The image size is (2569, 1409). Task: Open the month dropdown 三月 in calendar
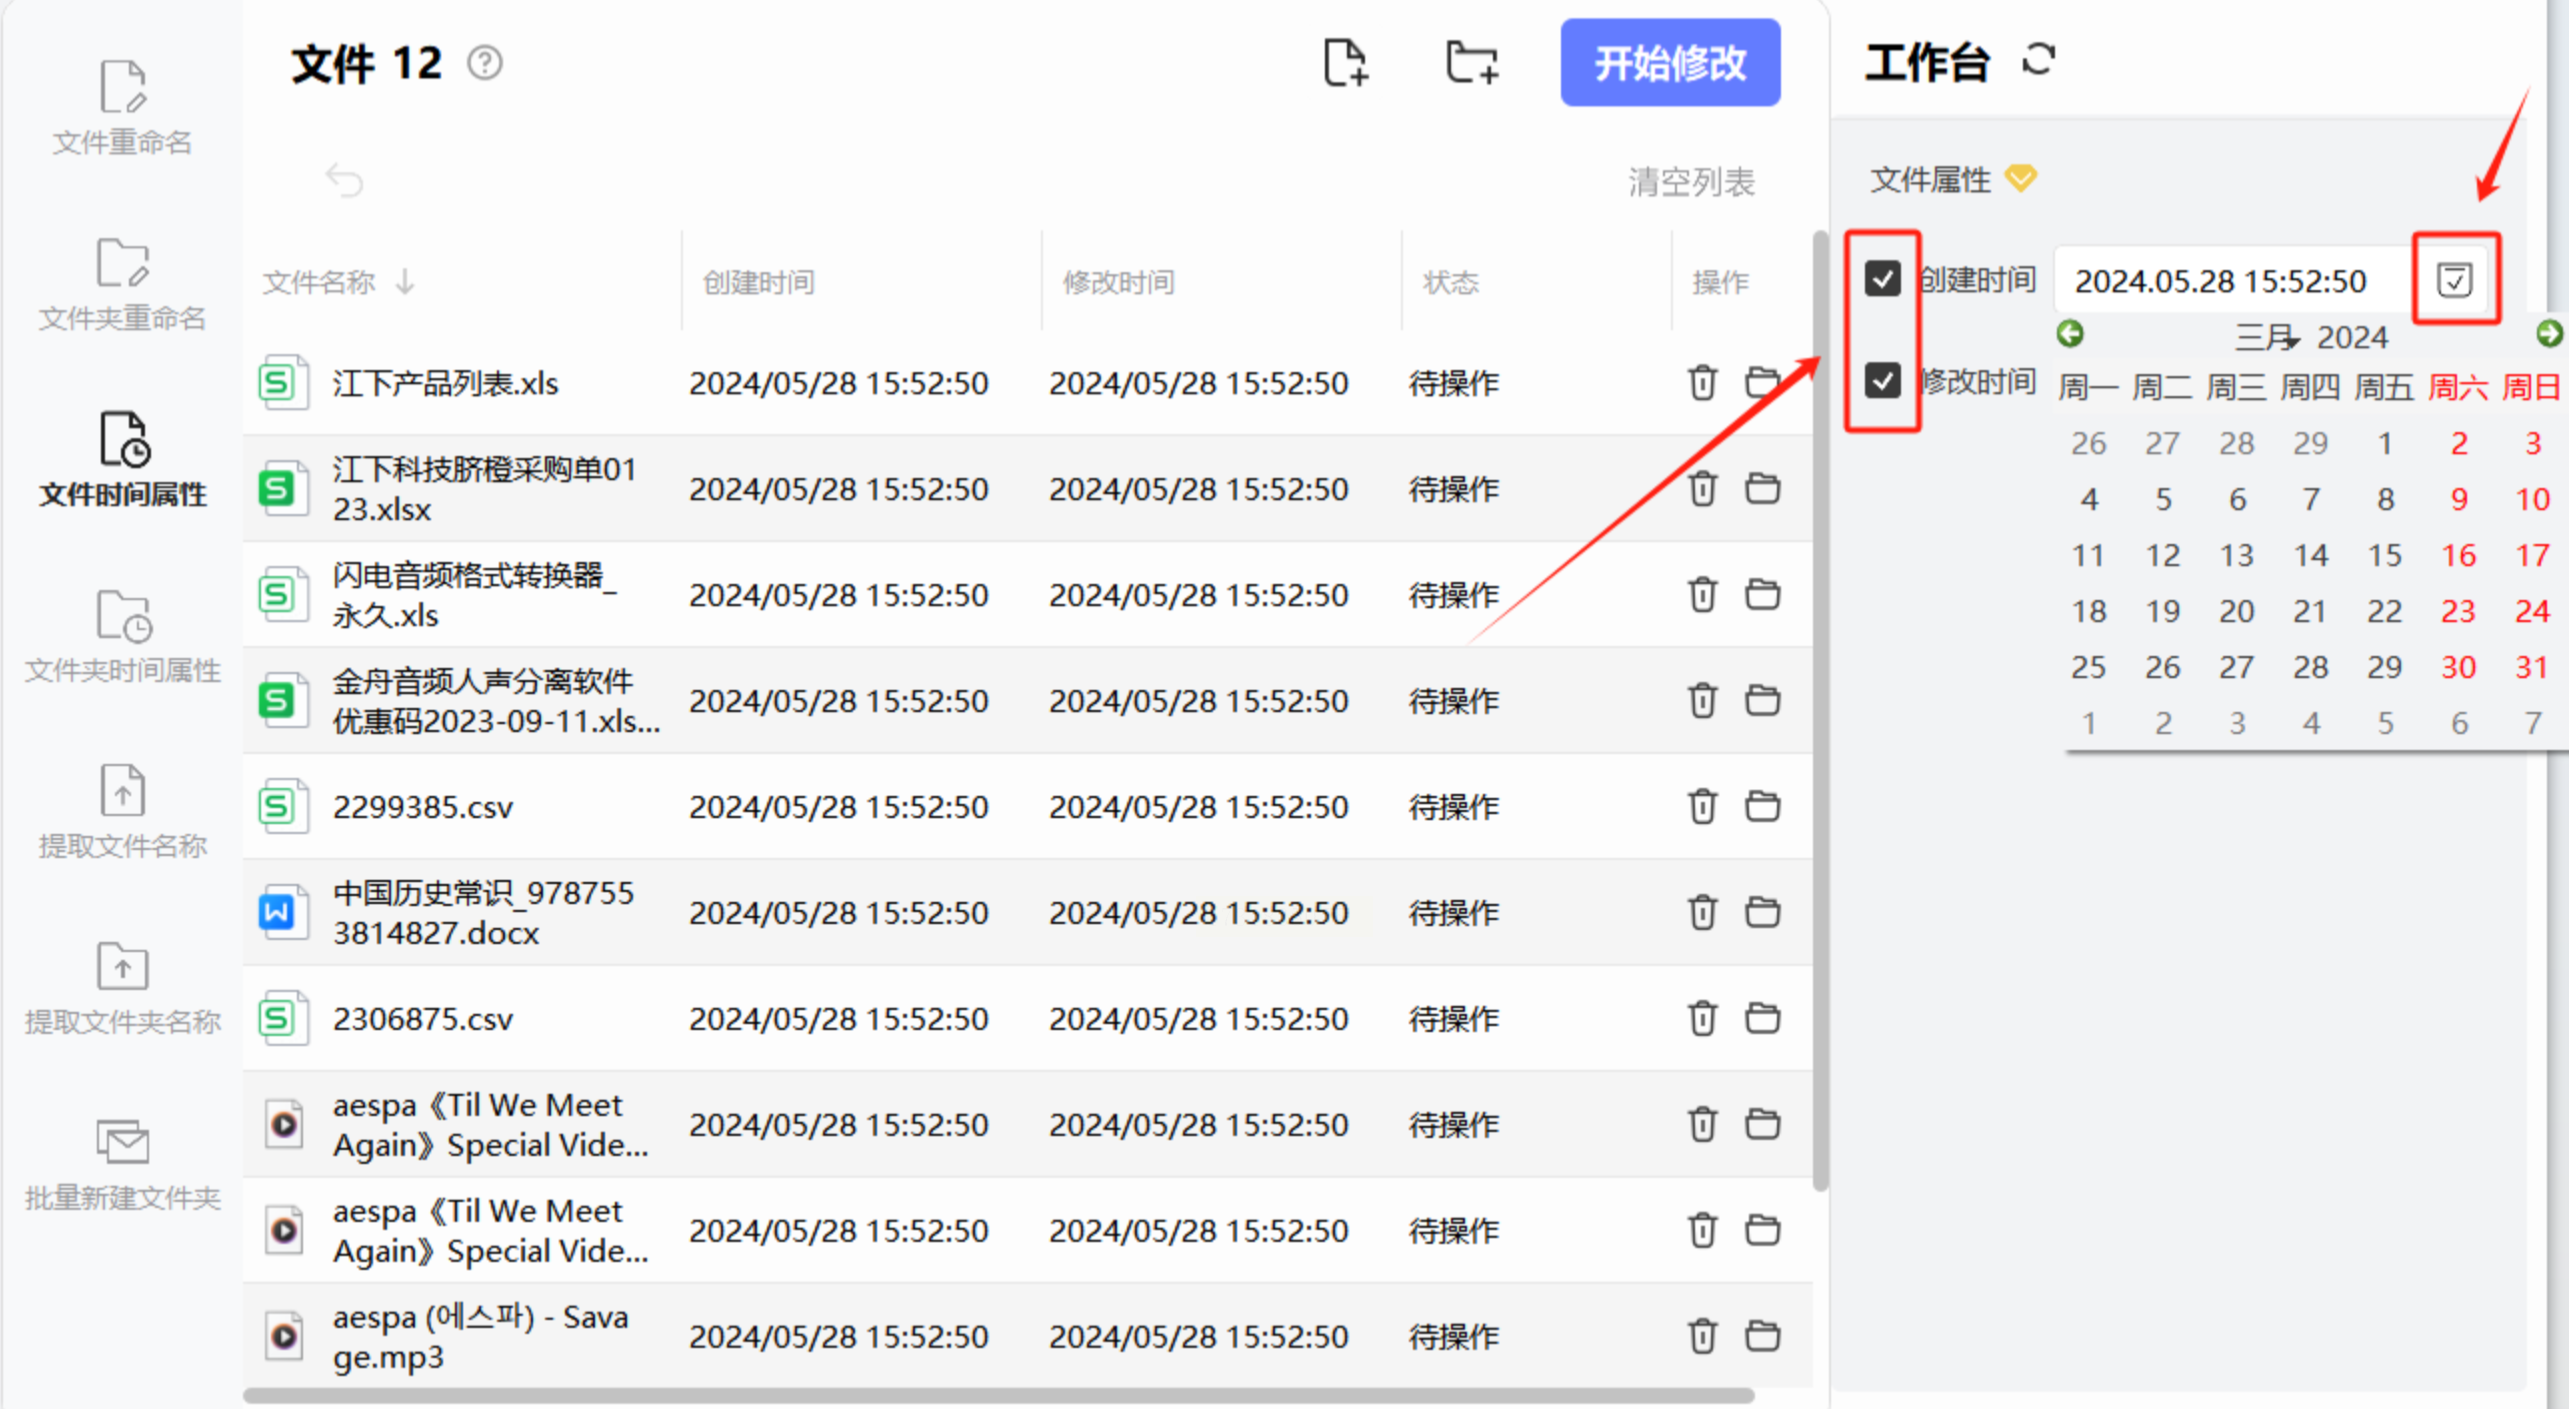pyautogui.click(x=2267, y=337)
